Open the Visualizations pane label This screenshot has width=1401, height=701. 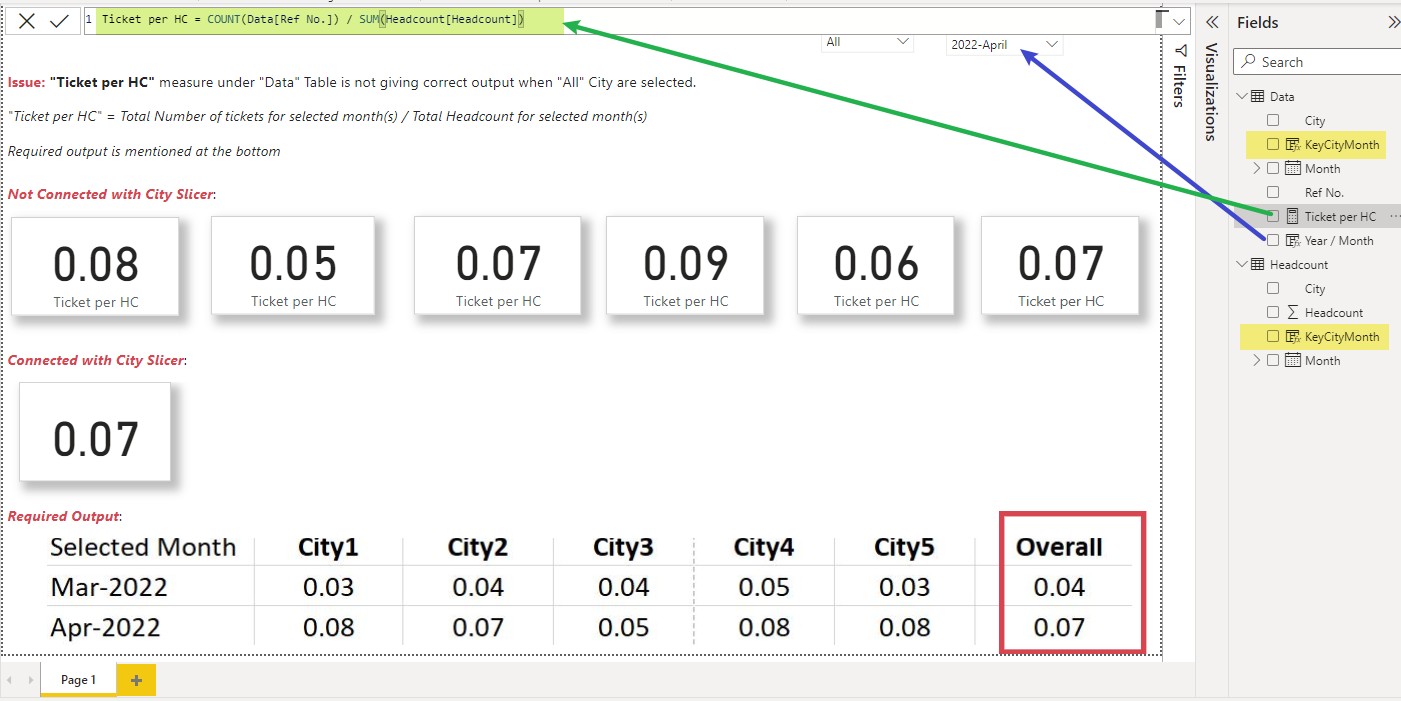[1211, 91]
